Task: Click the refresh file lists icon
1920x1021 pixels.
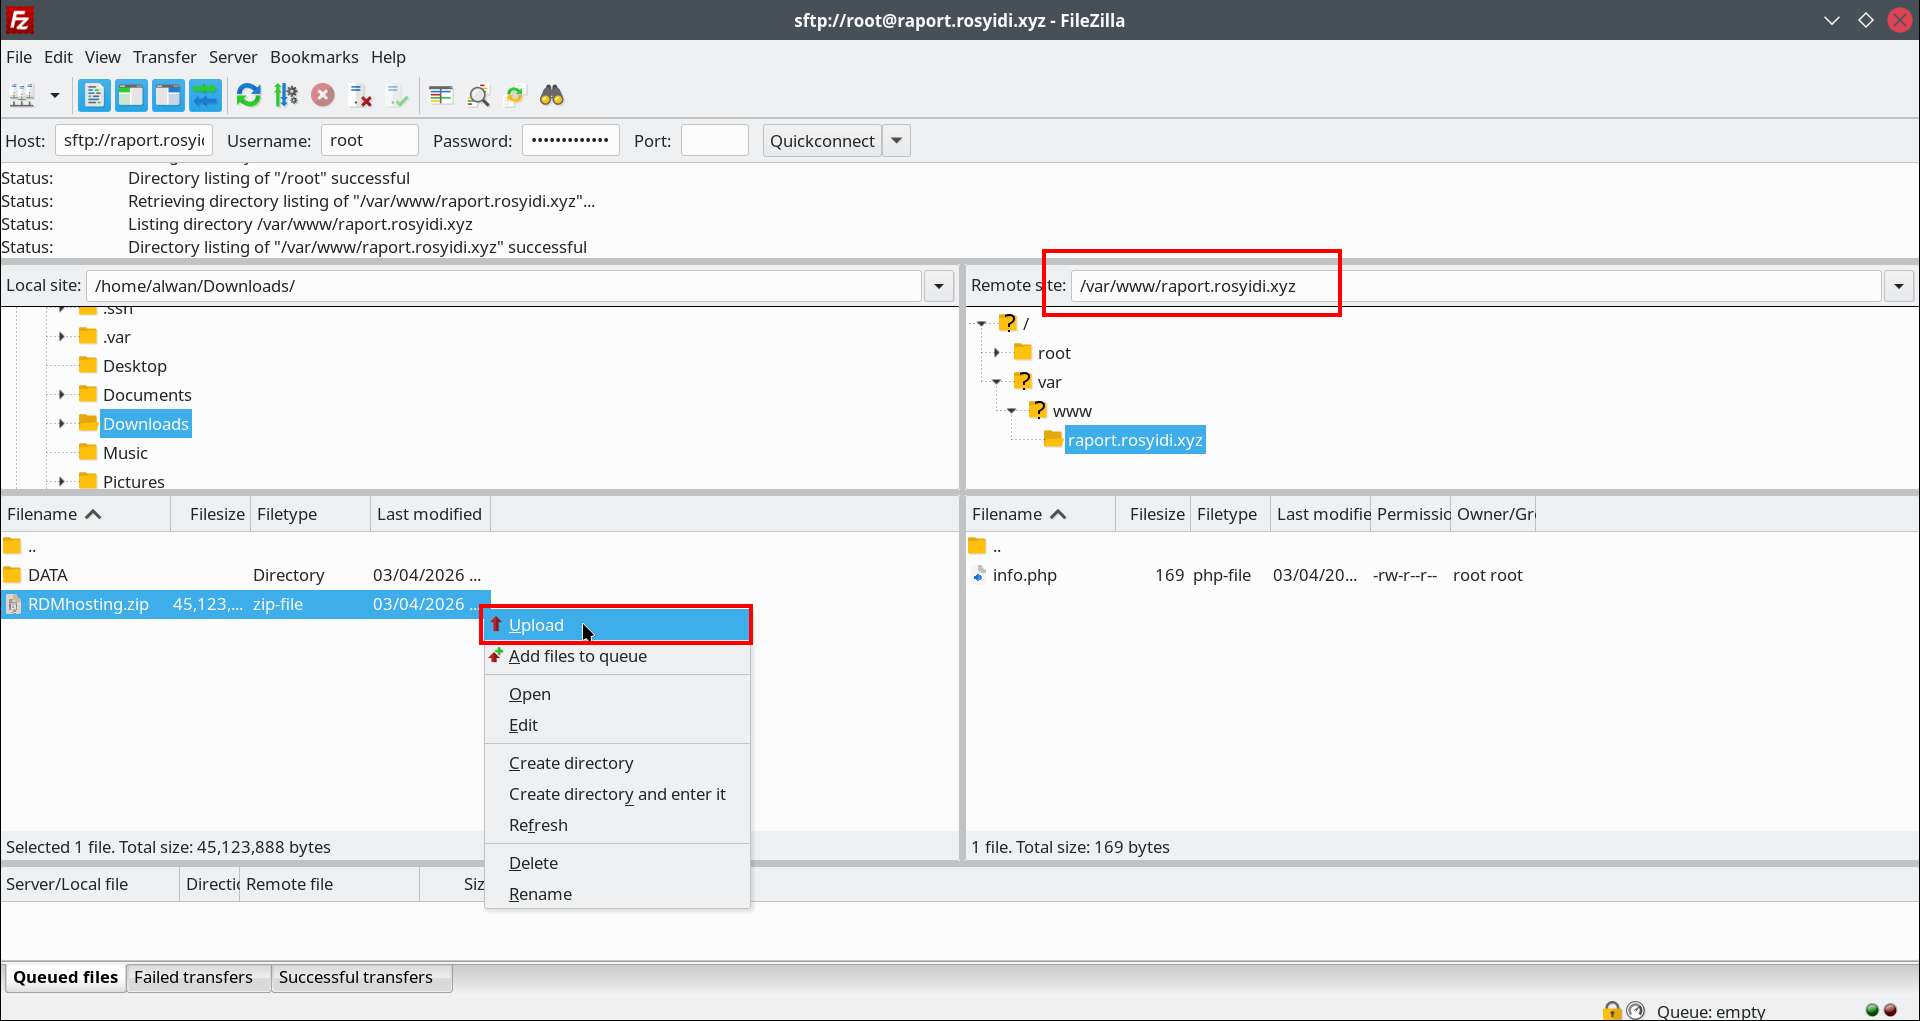Action: 248,96
